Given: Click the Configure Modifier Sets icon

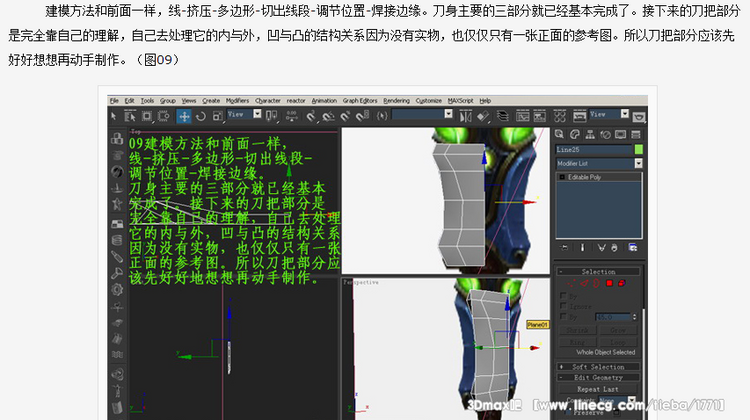Looking at the screenshot, I should 633,247.
